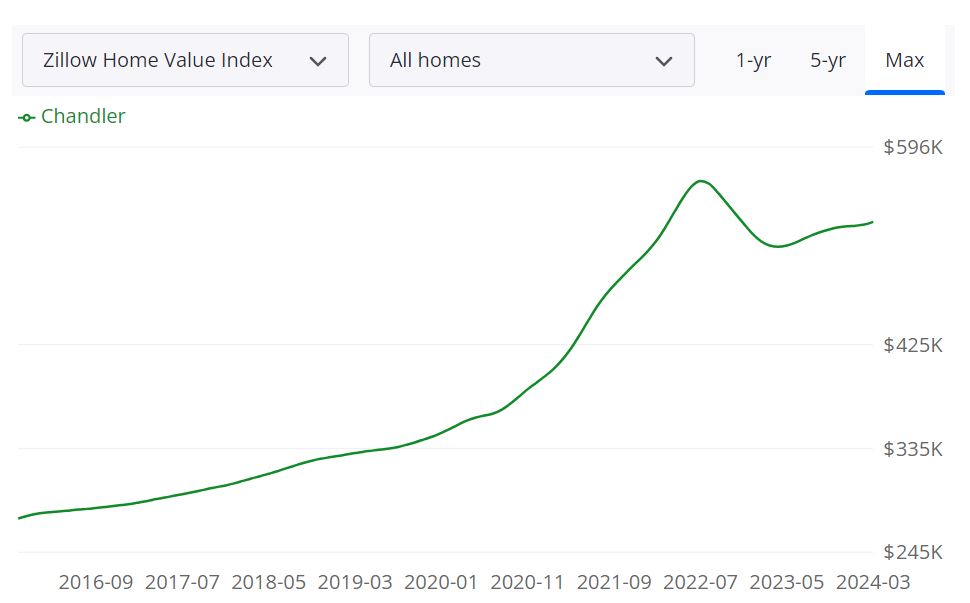This screenshot has width=970, height=603.
Task: Click the green Chandler legend marker icon
Action: pos(25,117)
